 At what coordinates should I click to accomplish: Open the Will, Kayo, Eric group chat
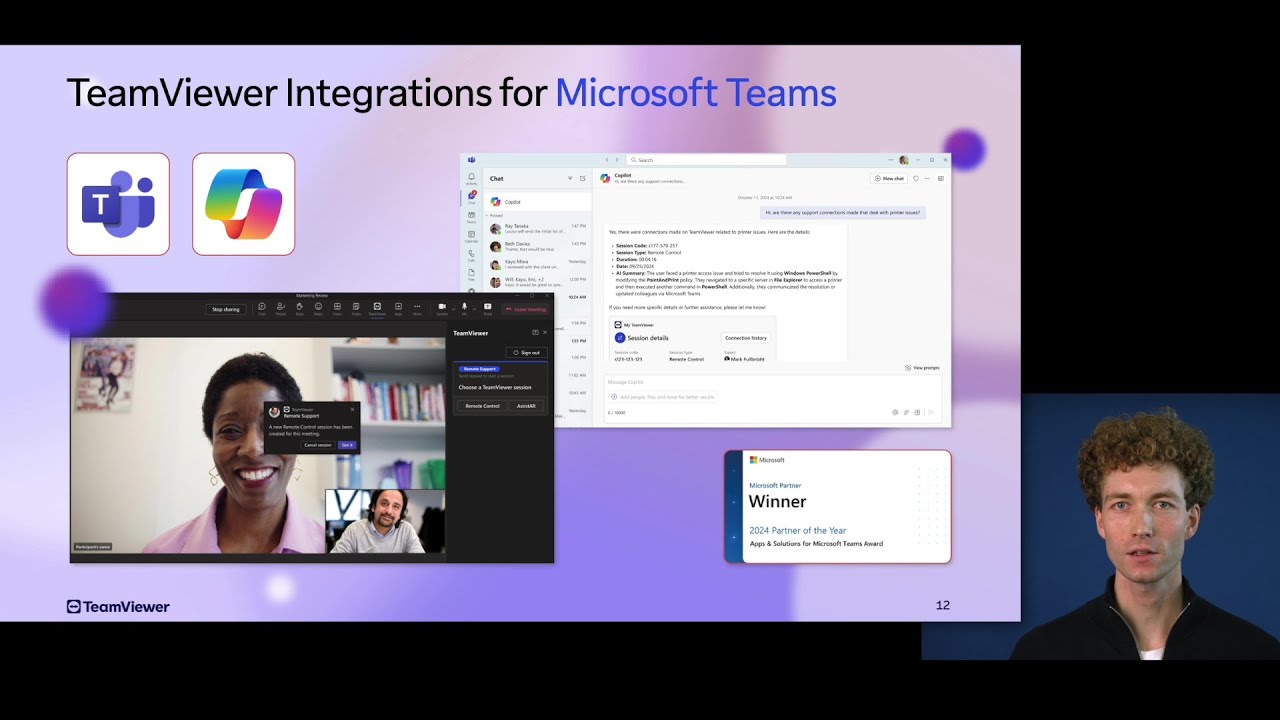(x=538, y=282)
